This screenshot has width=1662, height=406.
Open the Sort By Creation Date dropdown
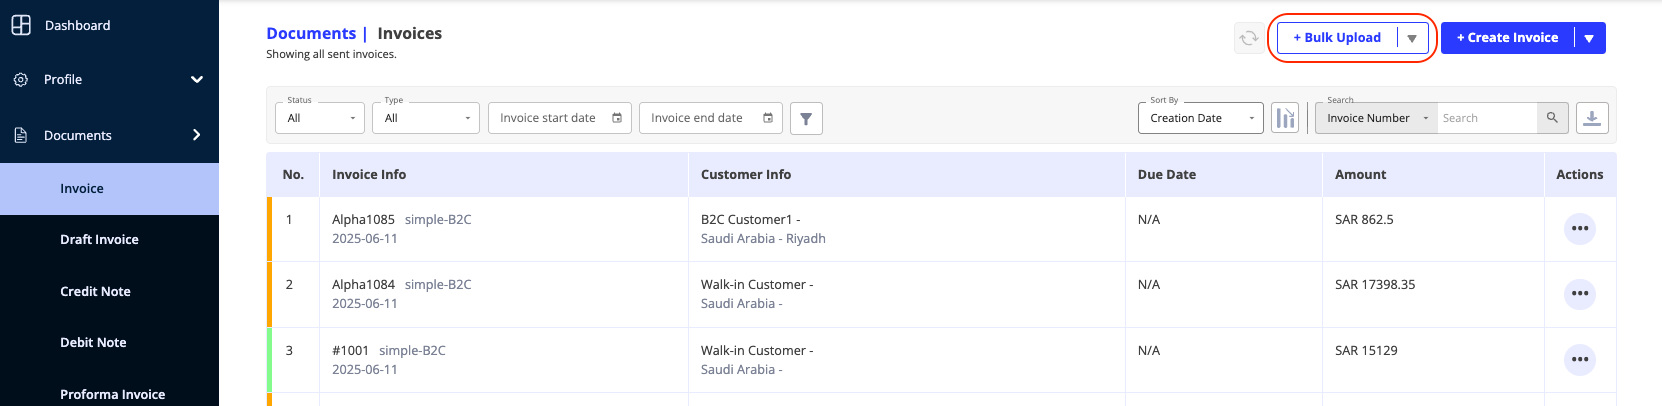click(x=1201, y=118)
